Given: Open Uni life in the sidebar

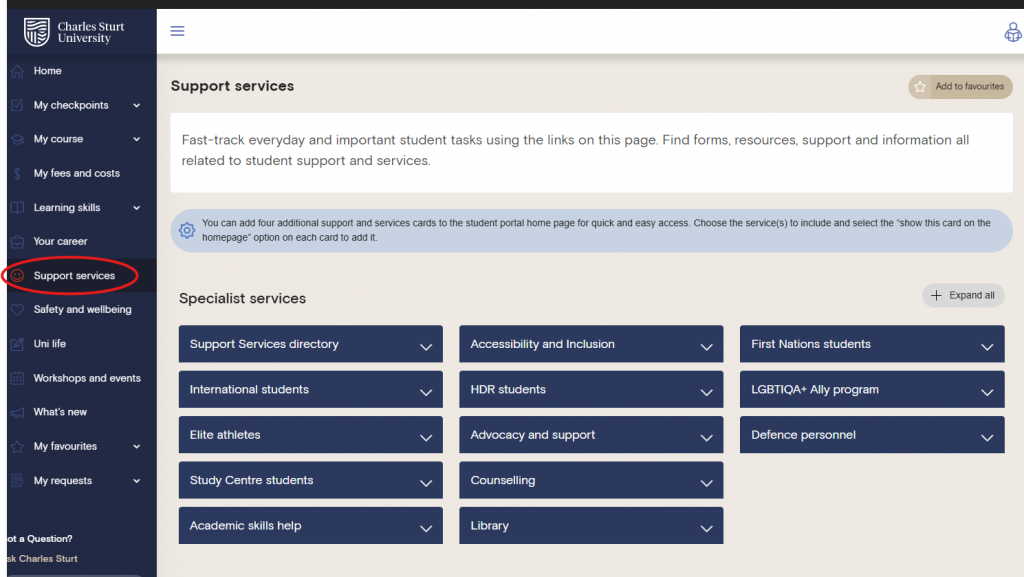Looking at the screenshot, I should pyautogui.click(x=50, y=344).
